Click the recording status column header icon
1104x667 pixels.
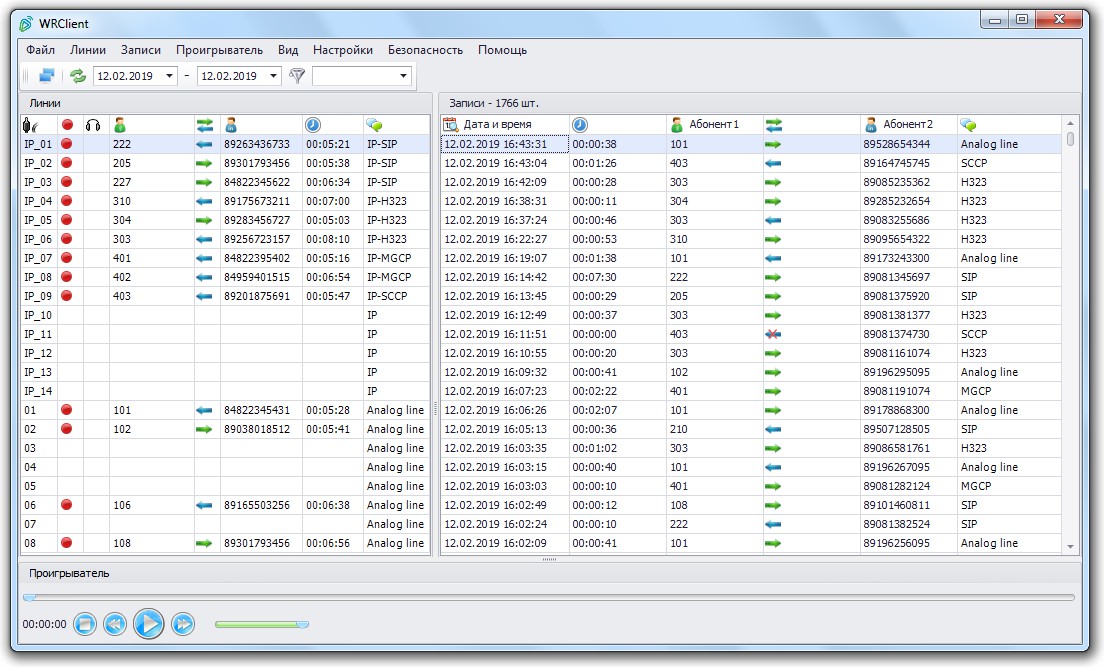67,125
